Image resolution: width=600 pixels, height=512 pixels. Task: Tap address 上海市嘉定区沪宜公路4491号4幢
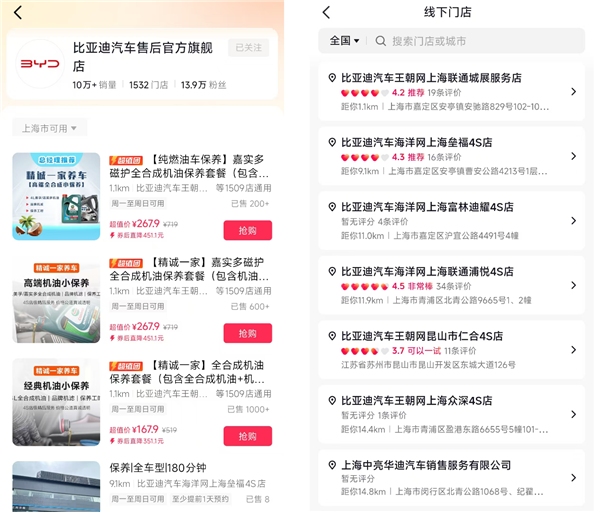tap(456, 236)
